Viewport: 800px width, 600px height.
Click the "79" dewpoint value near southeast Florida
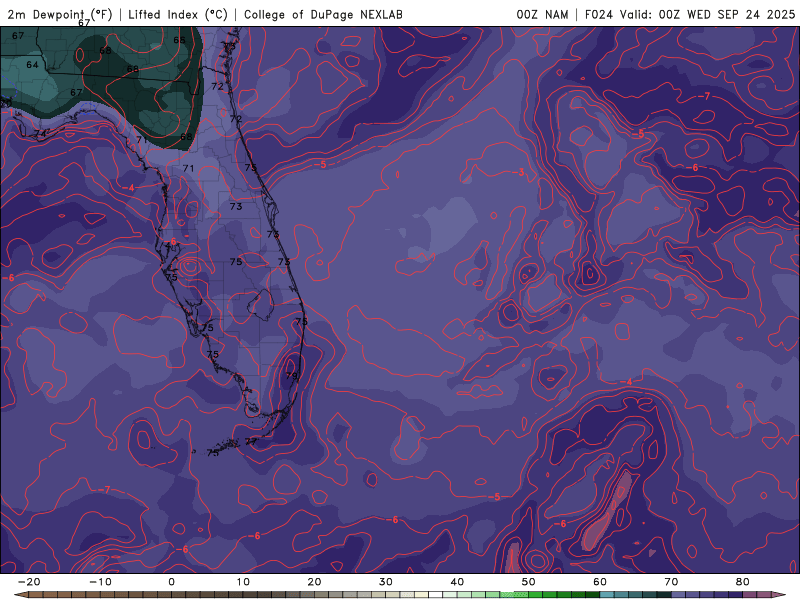pos(291,376)
